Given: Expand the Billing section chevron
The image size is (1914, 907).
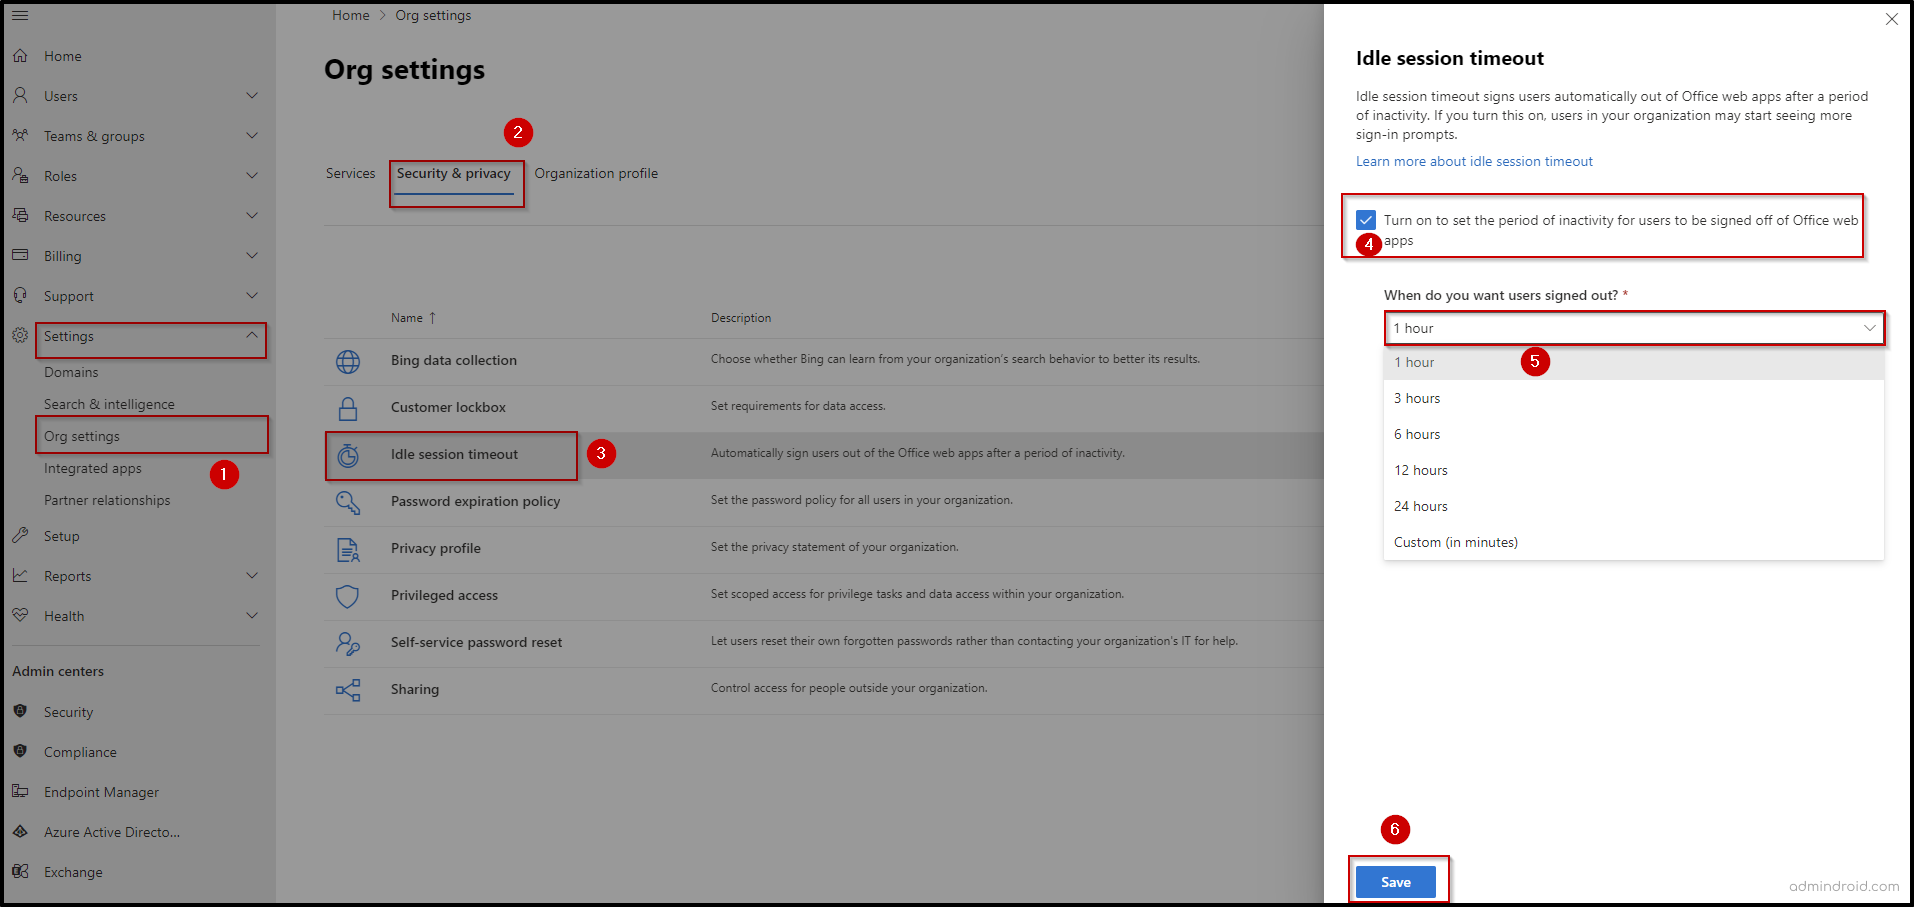Looking at the screenshot, I should click(252, 256).
